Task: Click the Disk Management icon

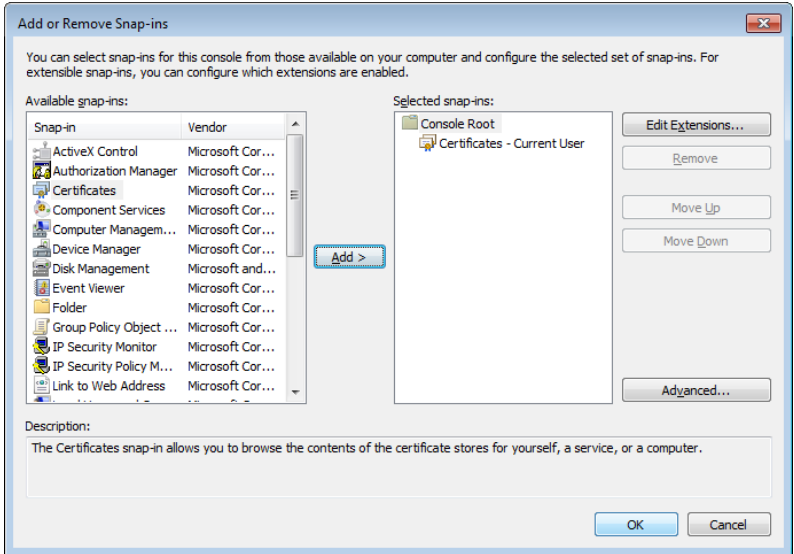Action: click(42, 268)
